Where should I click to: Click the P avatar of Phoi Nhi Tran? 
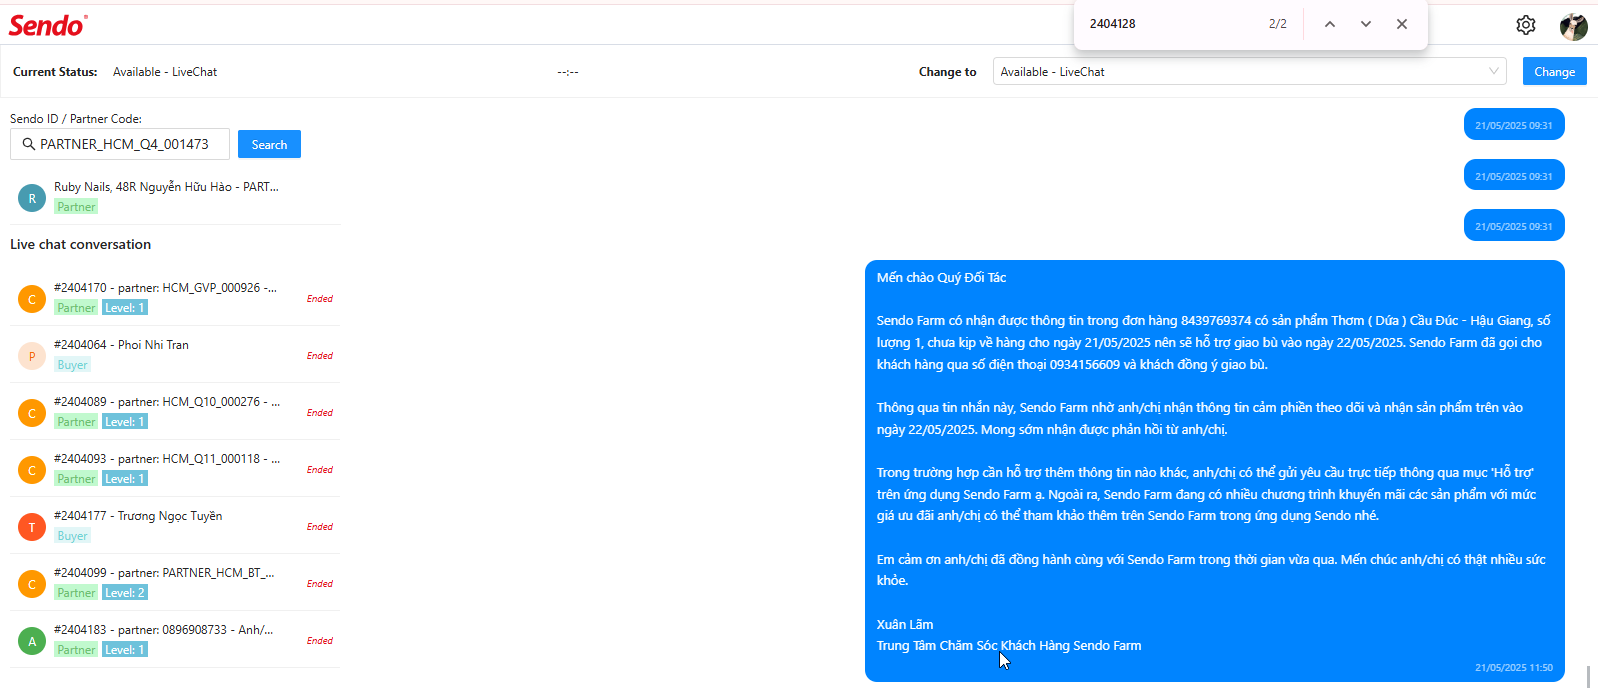tap(32, 356)
